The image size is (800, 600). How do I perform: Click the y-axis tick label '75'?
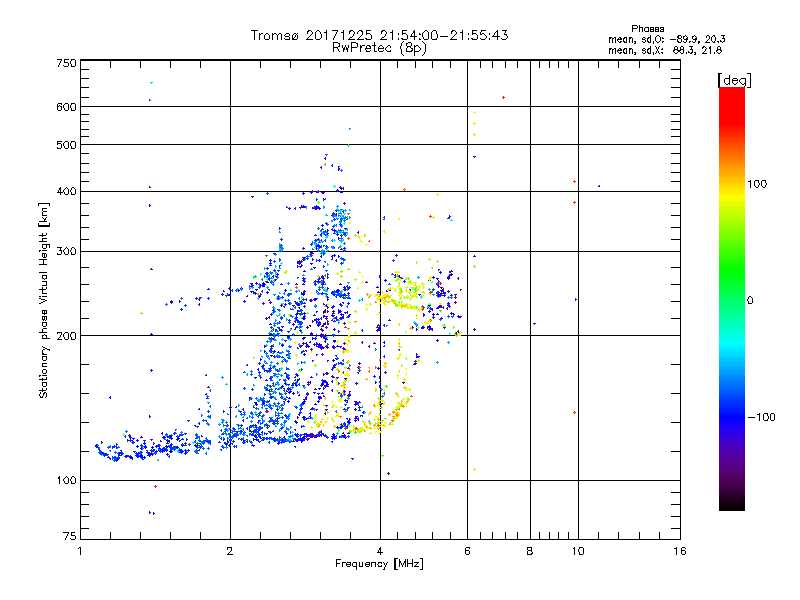click(x=70, y=536)
